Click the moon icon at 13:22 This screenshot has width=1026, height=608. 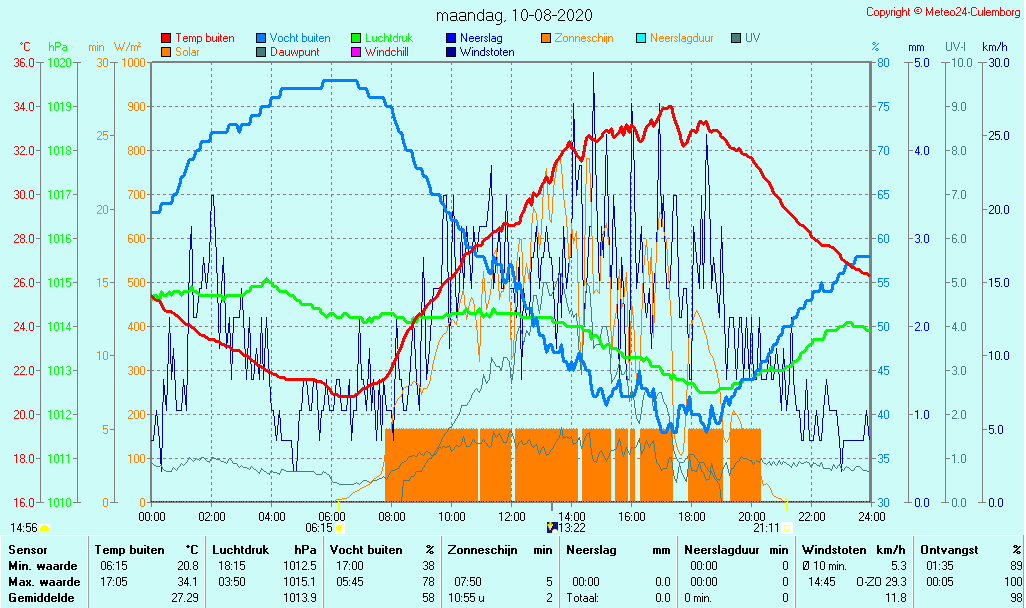click(551, 527)
